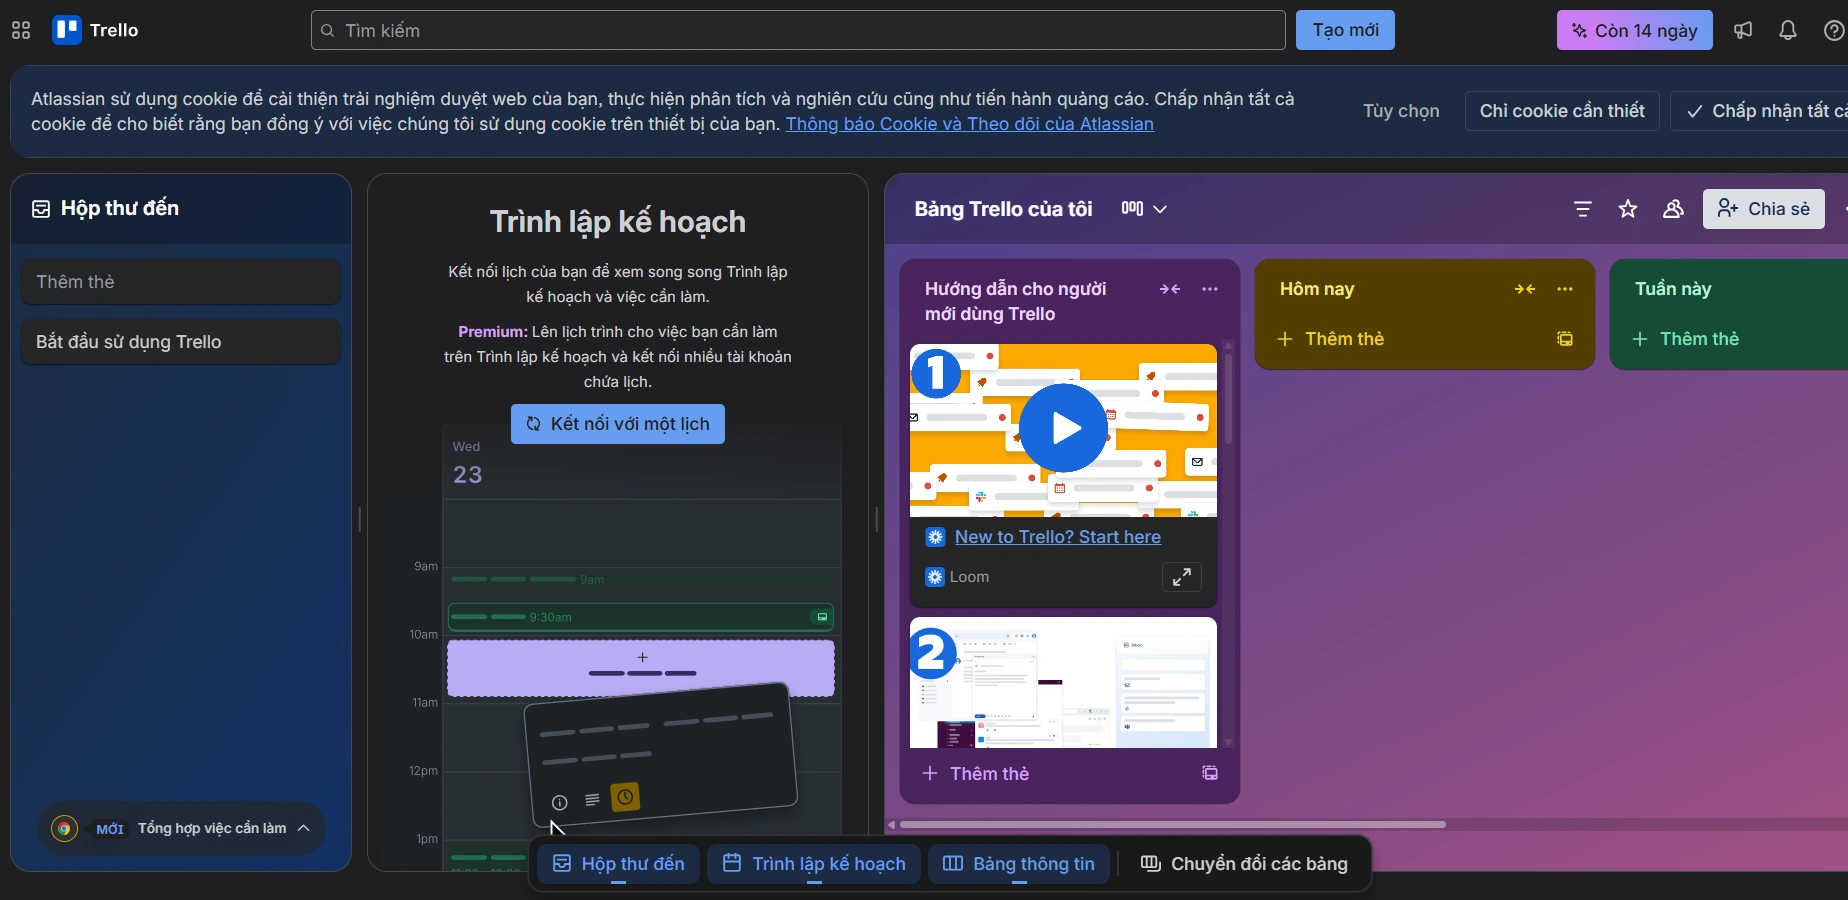Viewport: 1848px width, 900px height.
Task: Open the board filter icon
Action: (1583, 209)
